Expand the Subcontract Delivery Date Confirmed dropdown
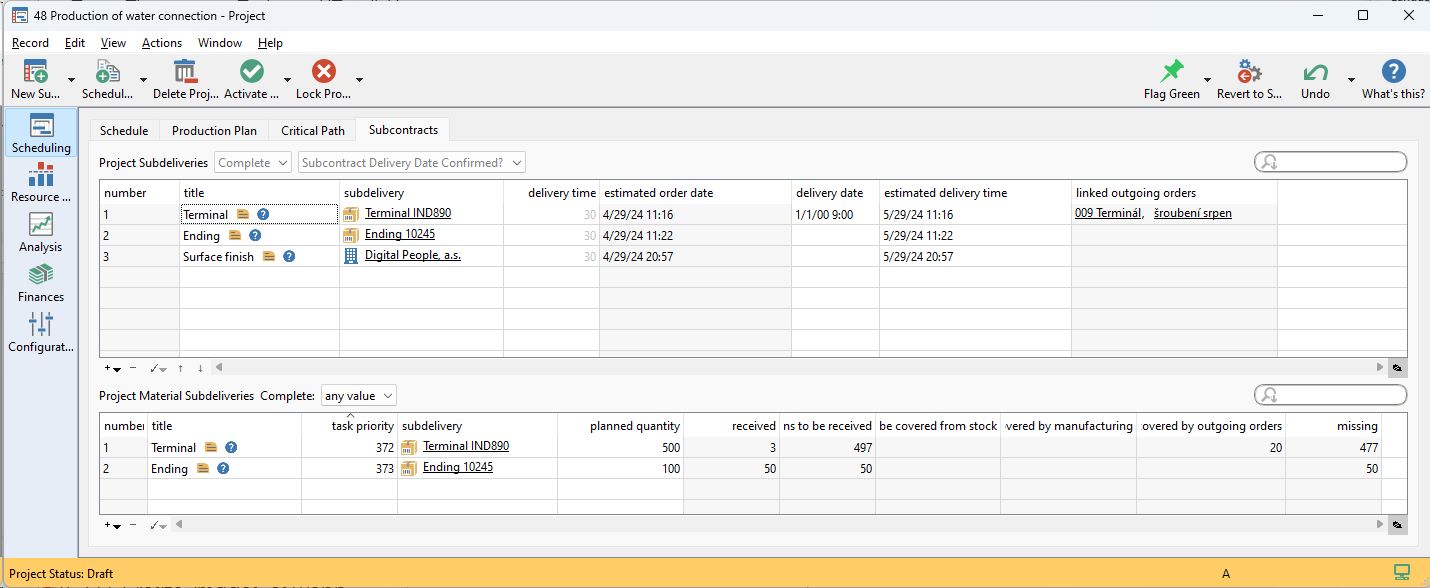The height and width of the screenshot is (588, 1430). (411, 162)
